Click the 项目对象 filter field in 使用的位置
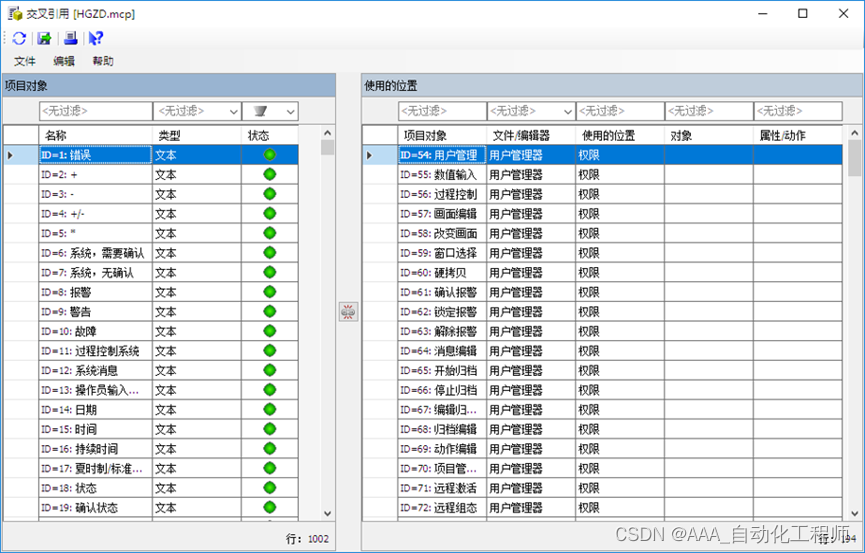Viewport: 865px width, 553px height. point(442,111)
